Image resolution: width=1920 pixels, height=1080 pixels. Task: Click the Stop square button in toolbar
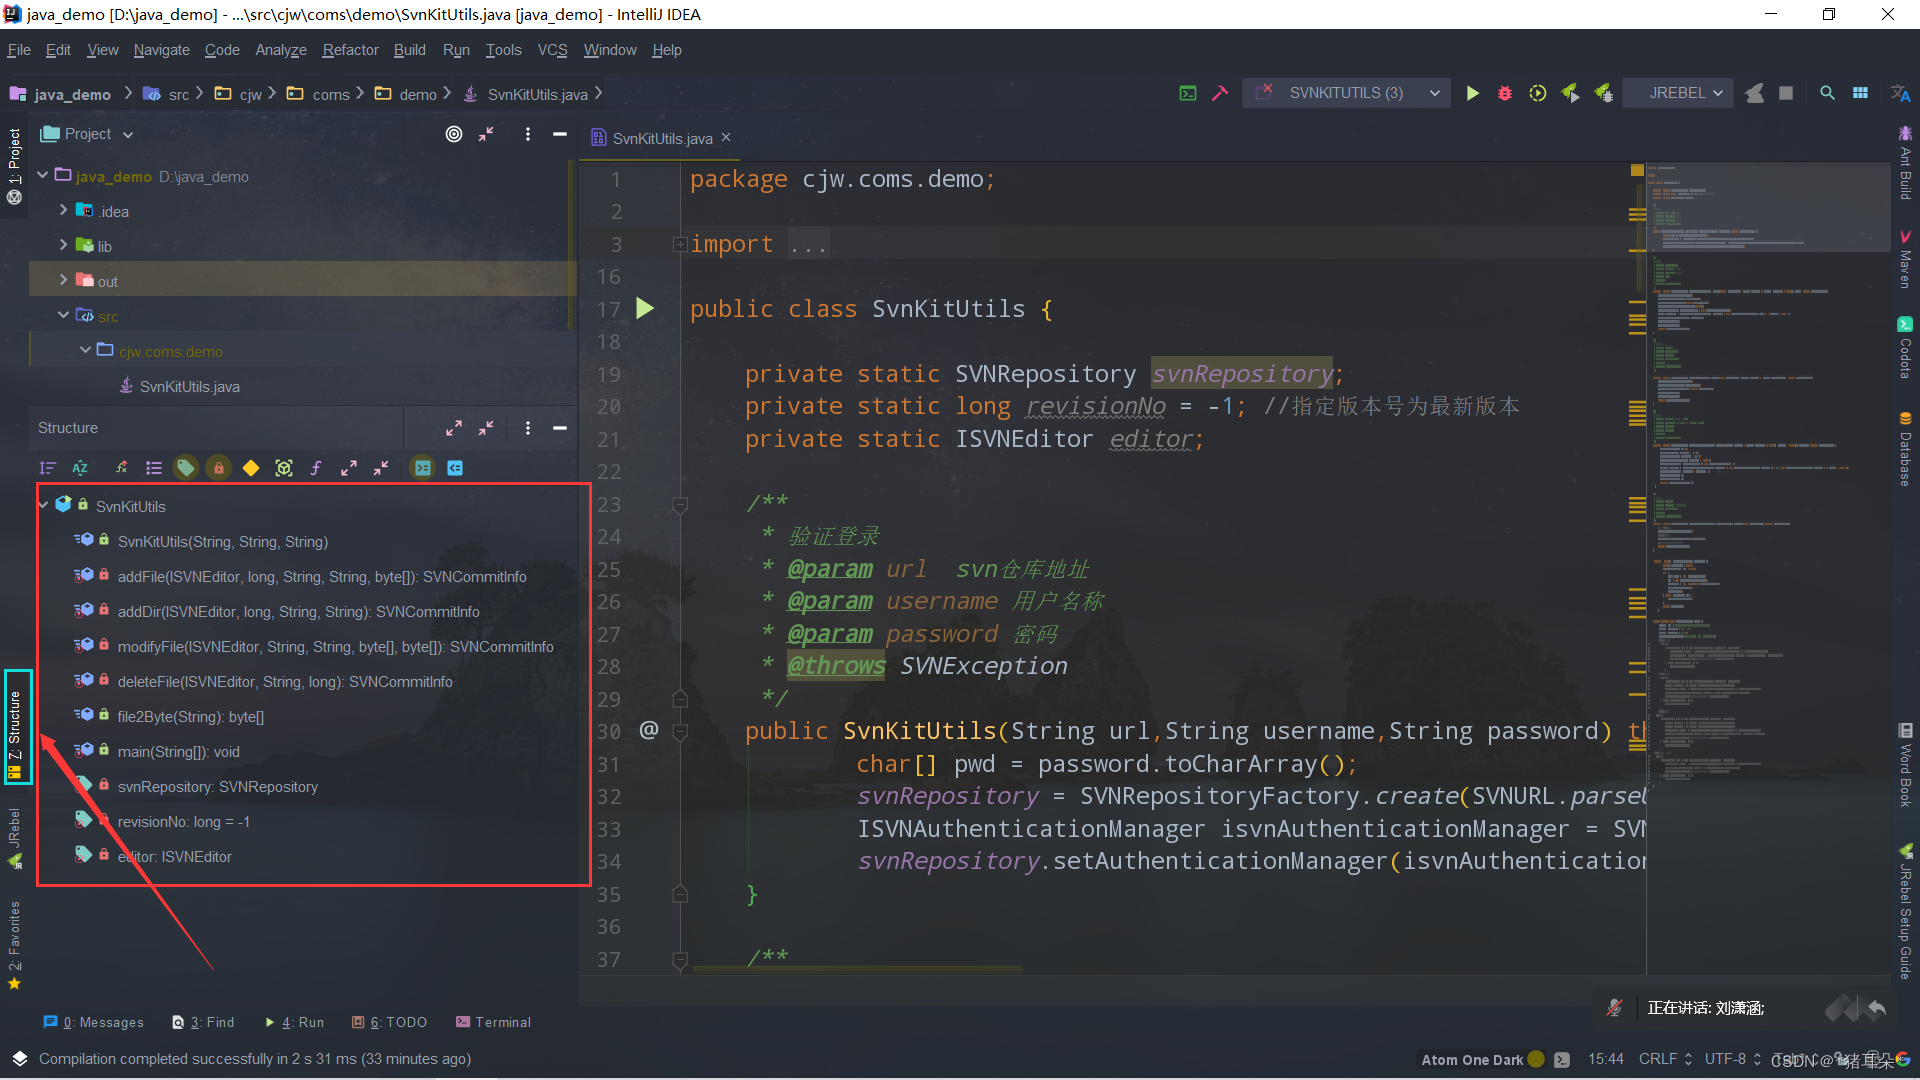(1786, 93)
